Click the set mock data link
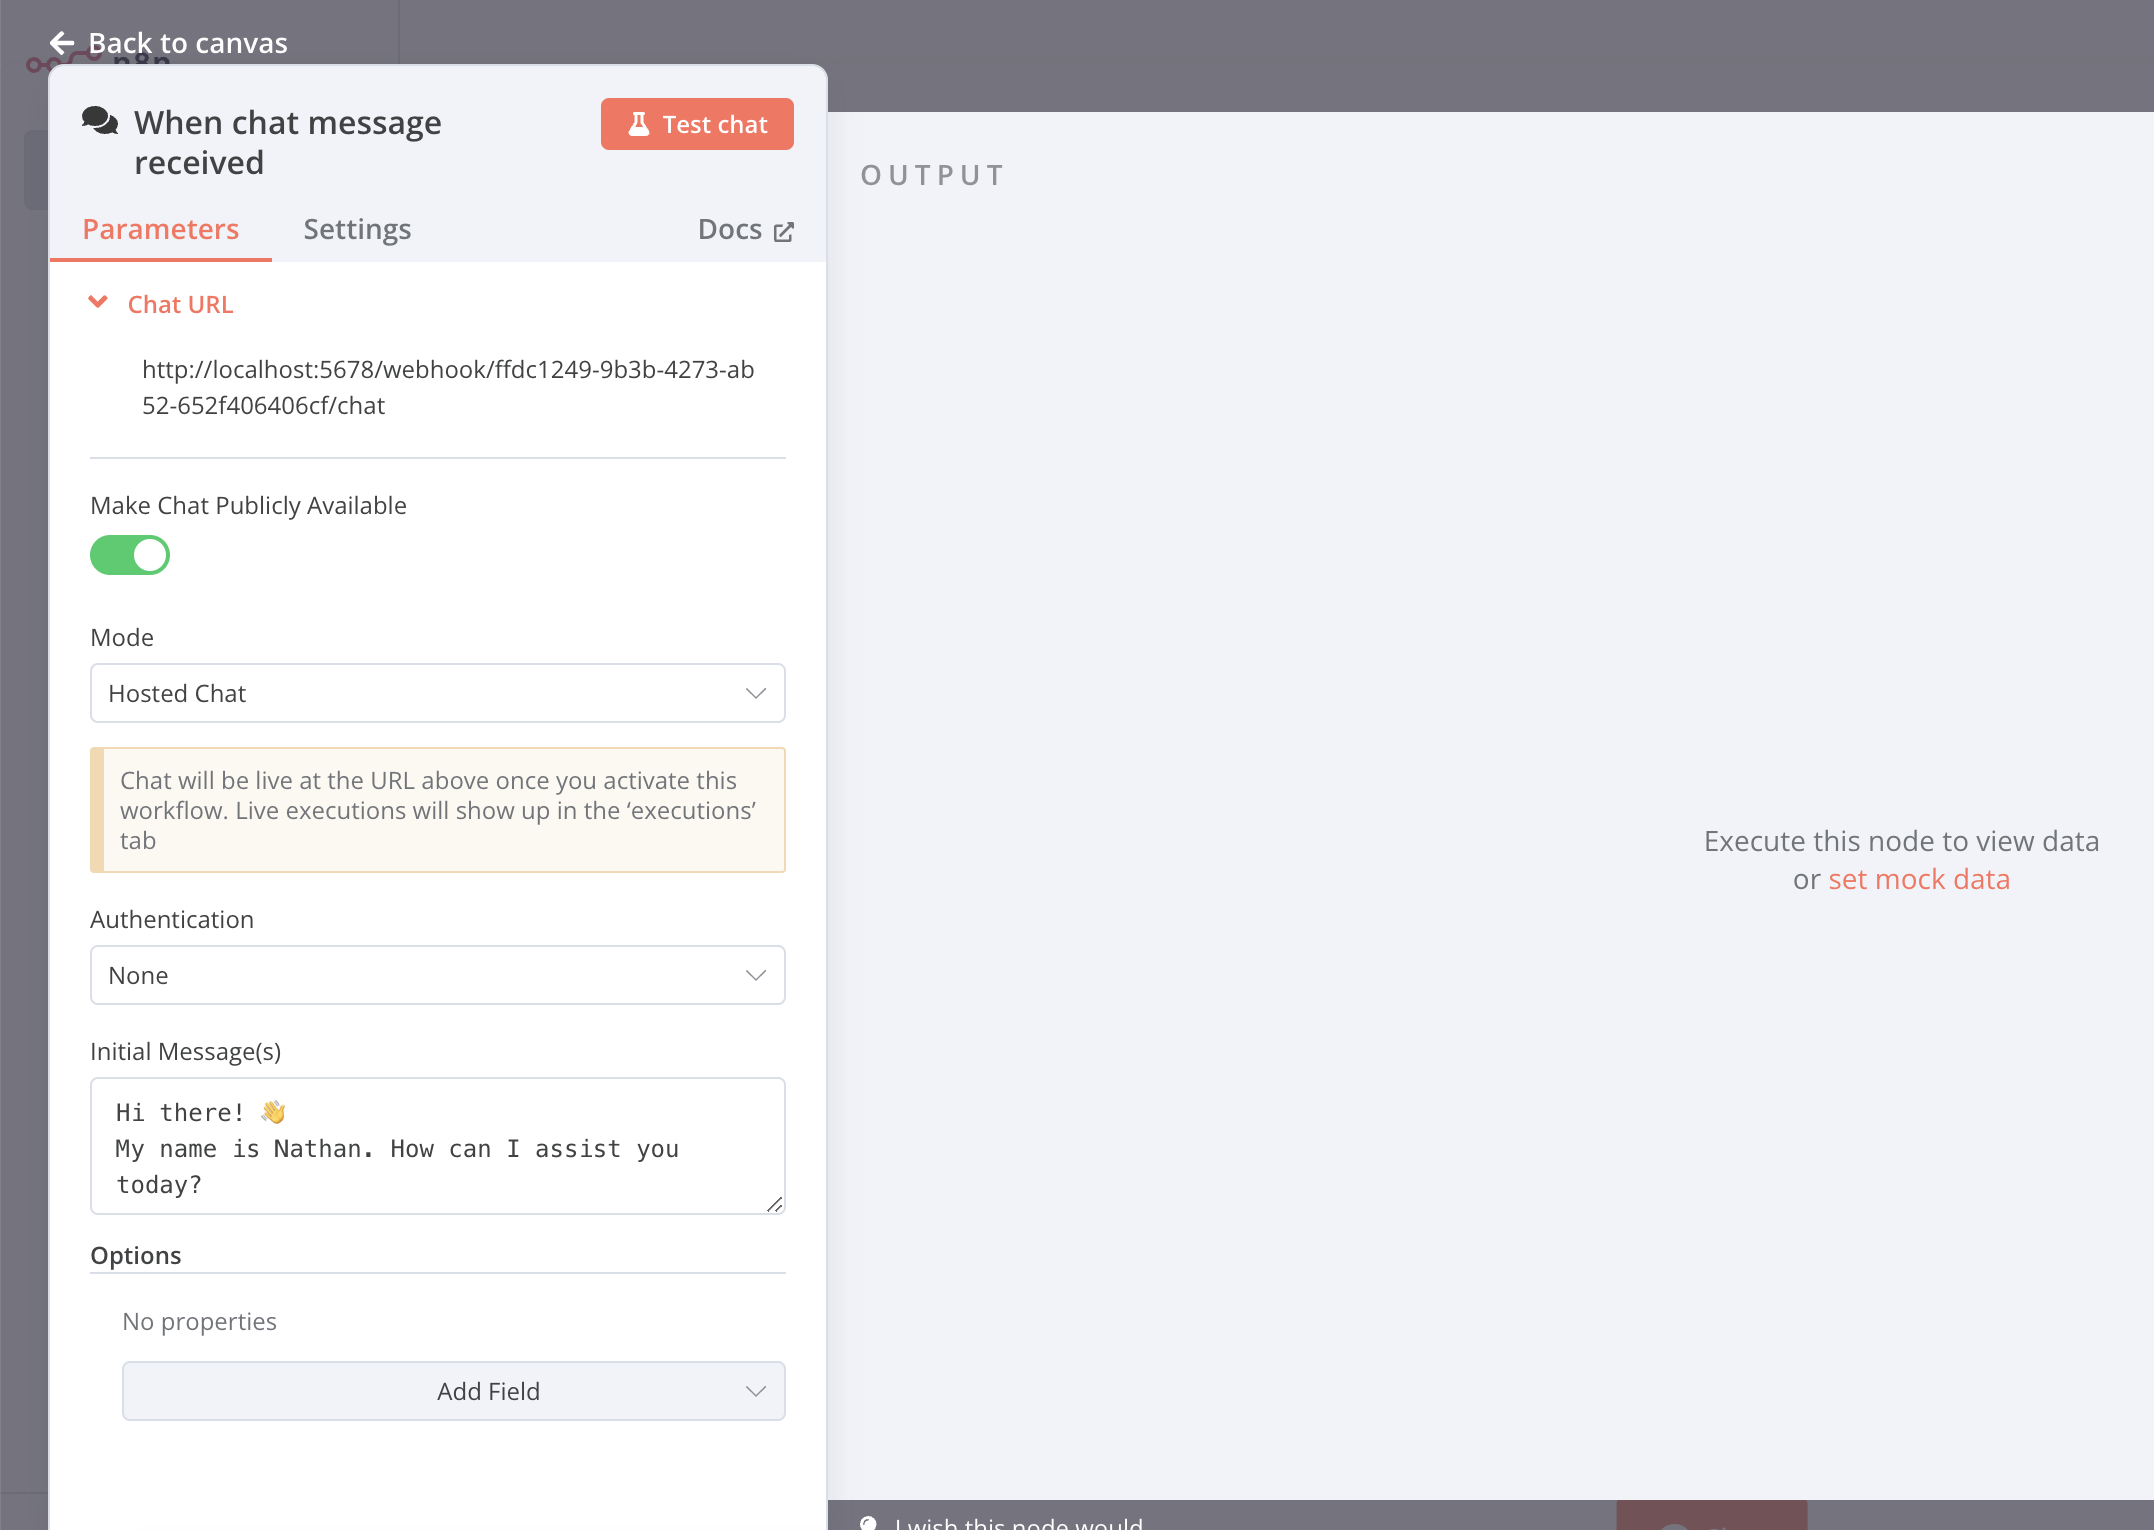Viewport: 2154px width, 1530px height. [x=1919, y=878]
